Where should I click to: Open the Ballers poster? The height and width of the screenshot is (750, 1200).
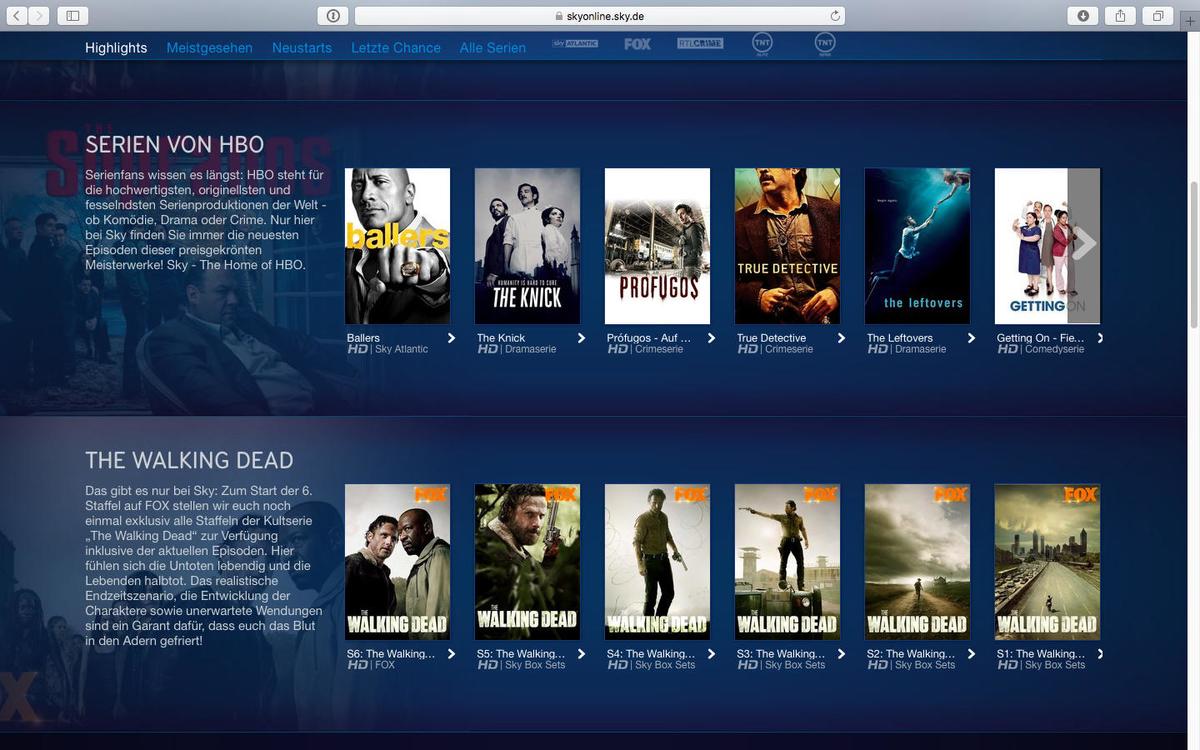(397, 246)
